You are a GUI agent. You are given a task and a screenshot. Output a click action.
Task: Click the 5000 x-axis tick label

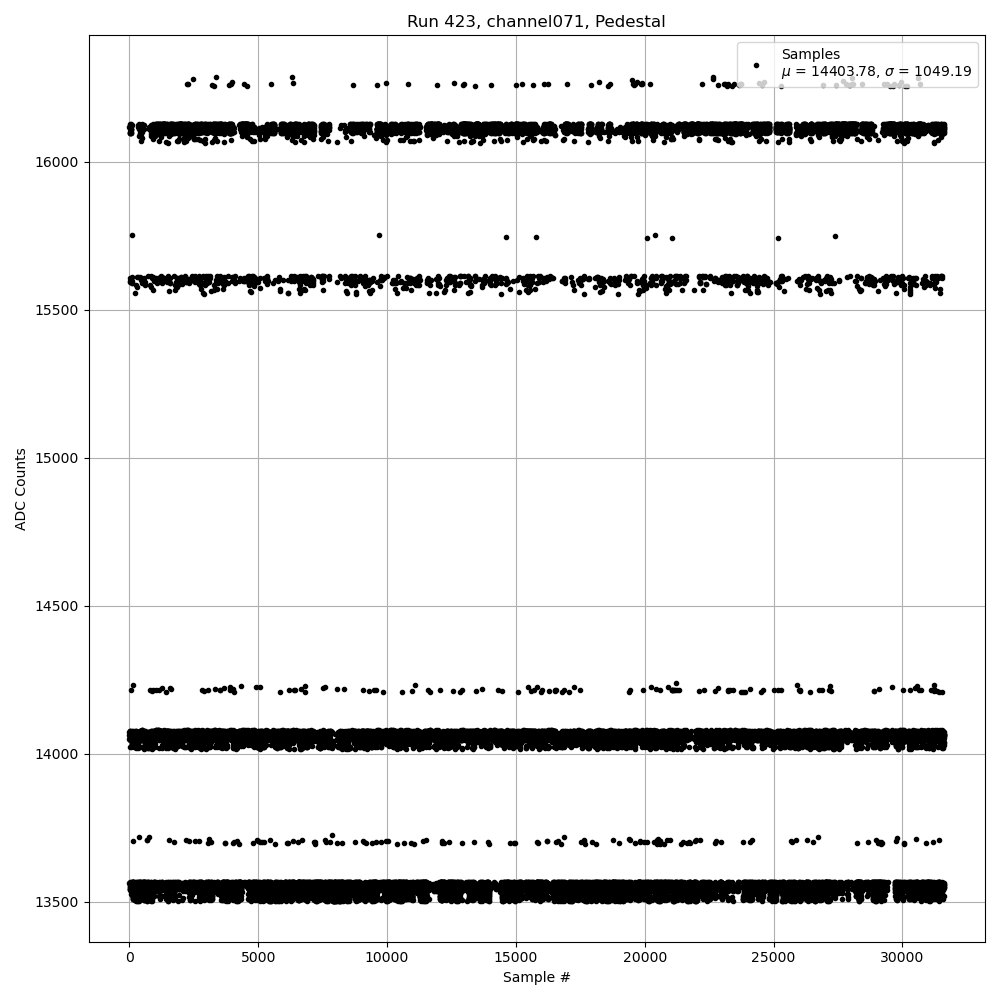[x=258, y=957]
